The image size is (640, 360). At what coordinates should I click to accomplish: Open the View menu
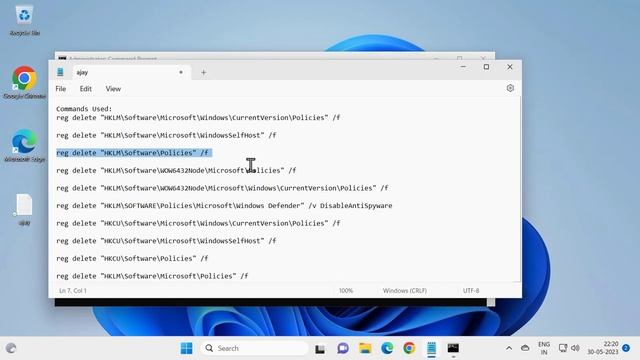tap(113, 89)
